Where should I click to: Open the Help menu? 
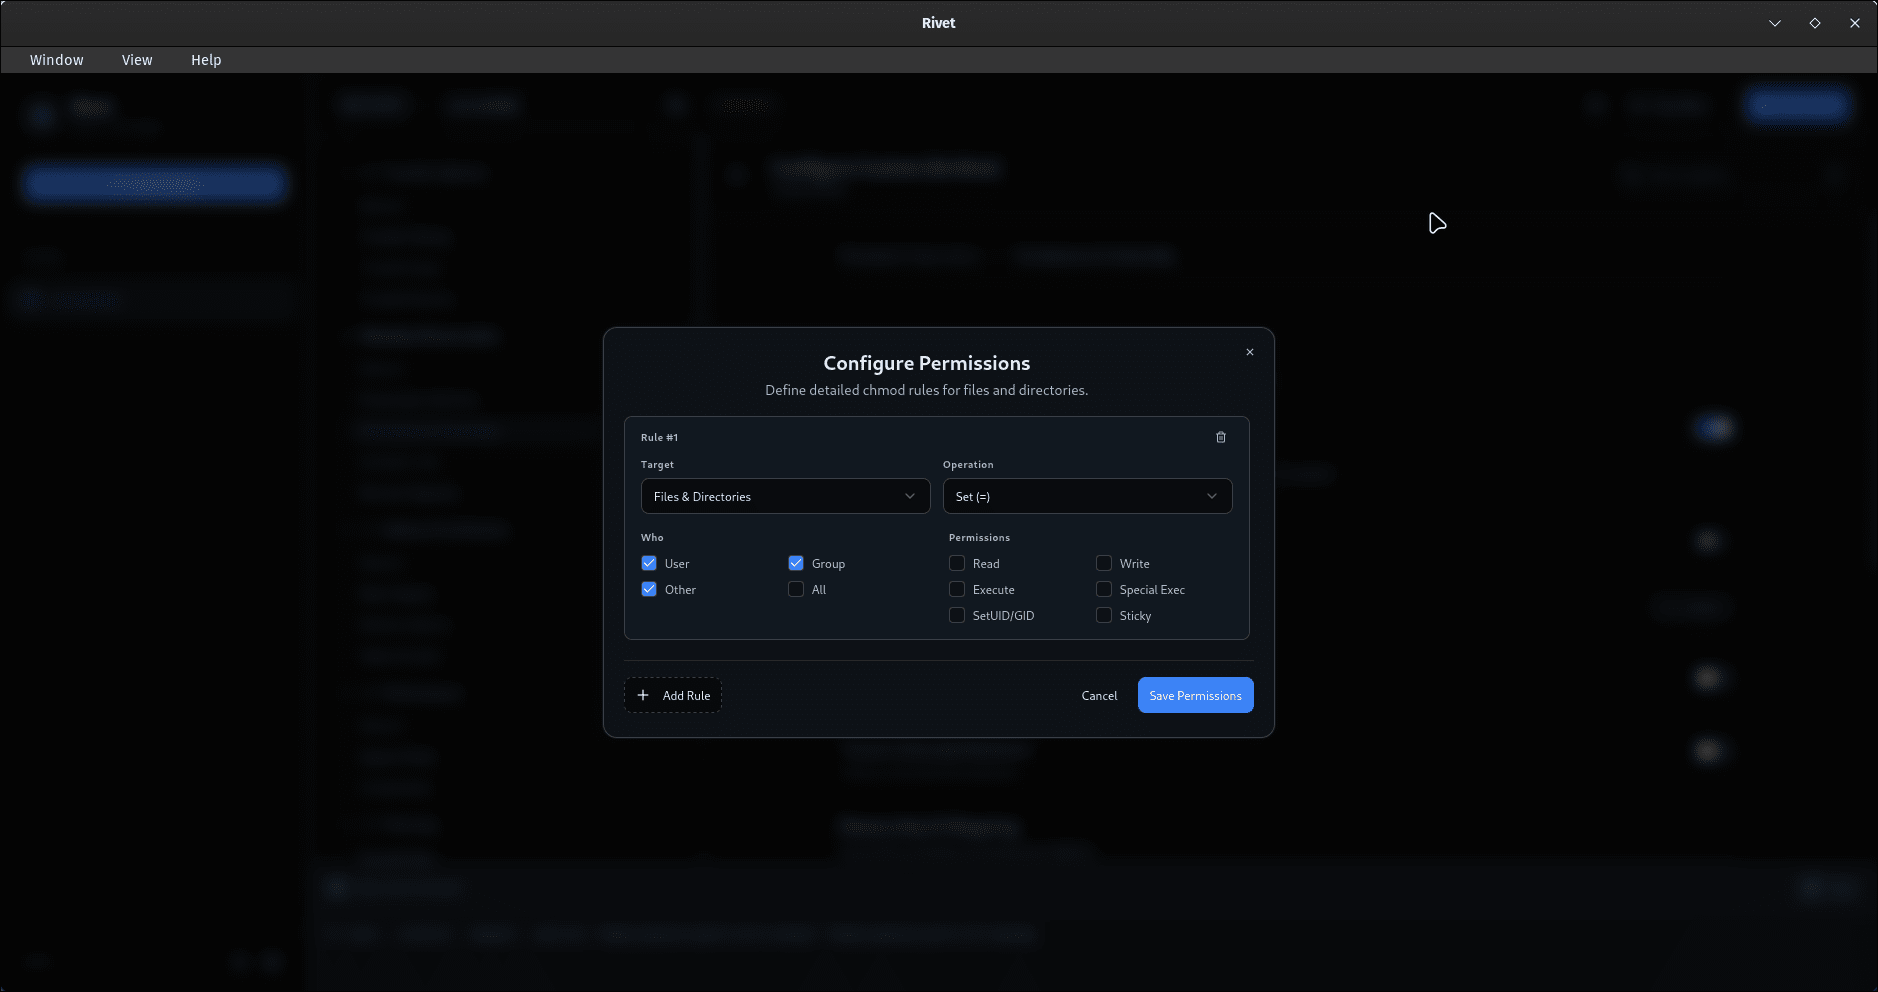tap(206, 60)
